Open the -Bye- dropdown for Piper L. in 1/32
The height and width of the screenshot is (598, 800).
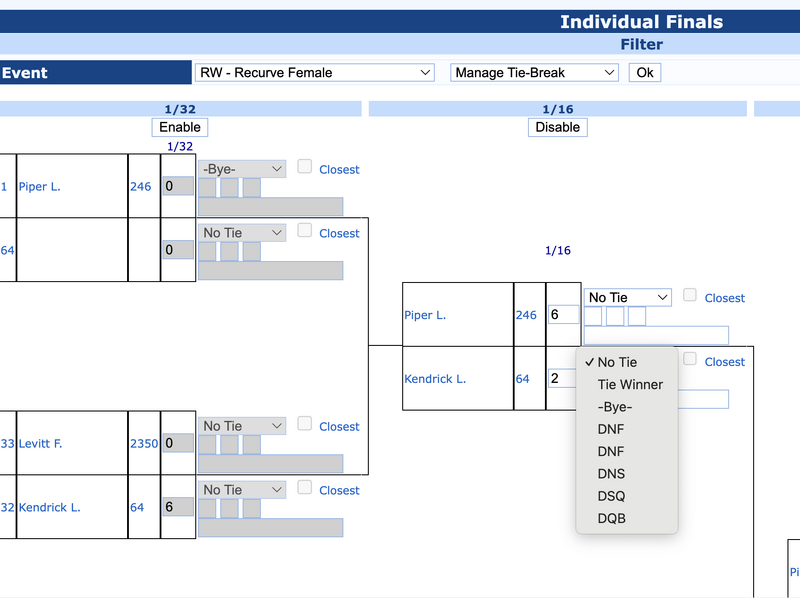point(242,169)
